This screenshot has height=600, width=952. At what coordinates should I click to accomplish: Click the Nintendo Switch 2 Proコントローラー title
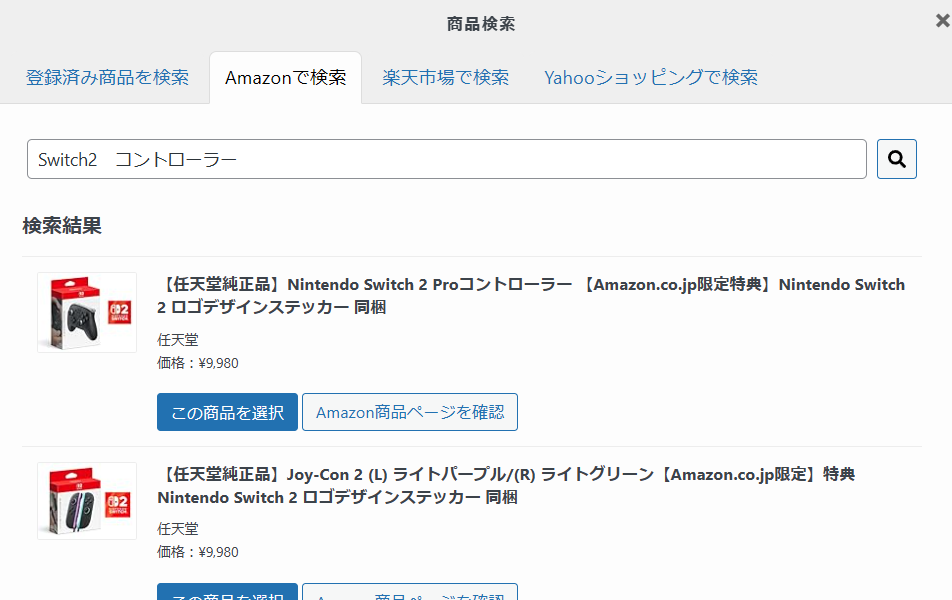530,296
